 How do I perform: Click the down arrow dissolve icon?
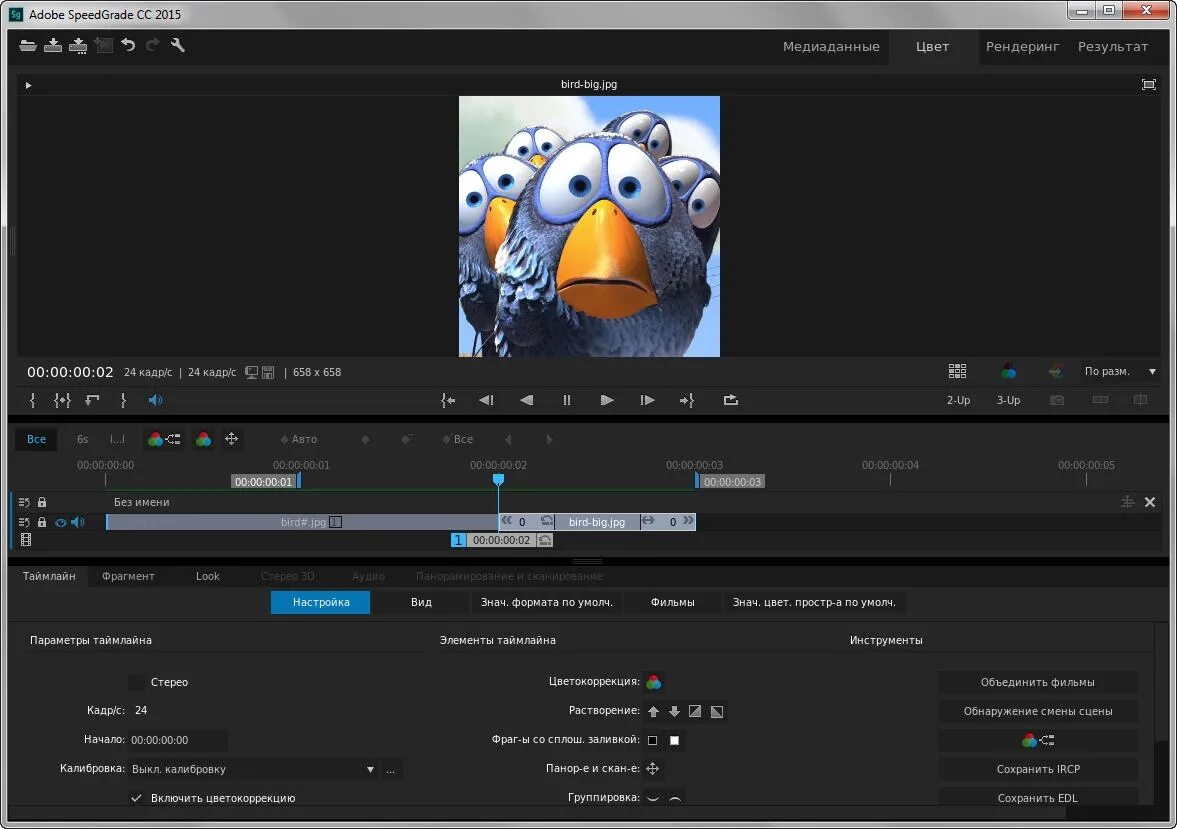coord(674,711)
